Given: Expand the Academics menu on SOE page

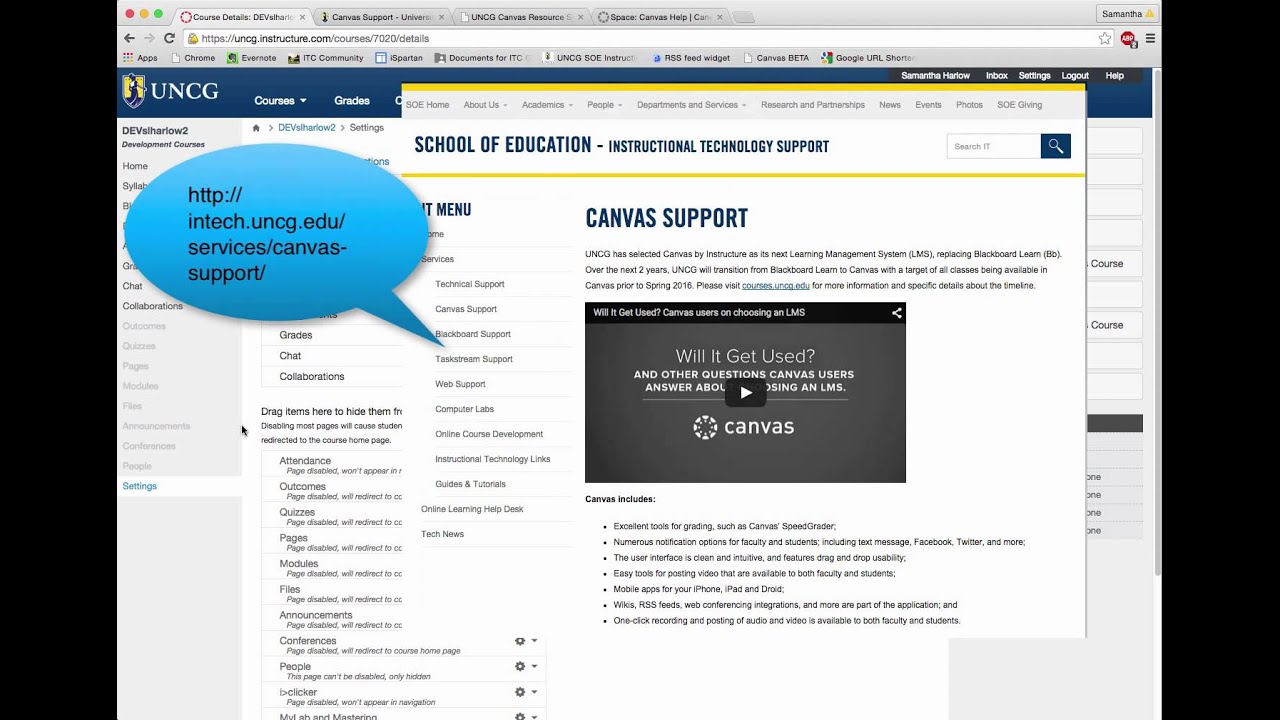Looking at the screenshot, I should pyautogui.click(x=547, y=105).
